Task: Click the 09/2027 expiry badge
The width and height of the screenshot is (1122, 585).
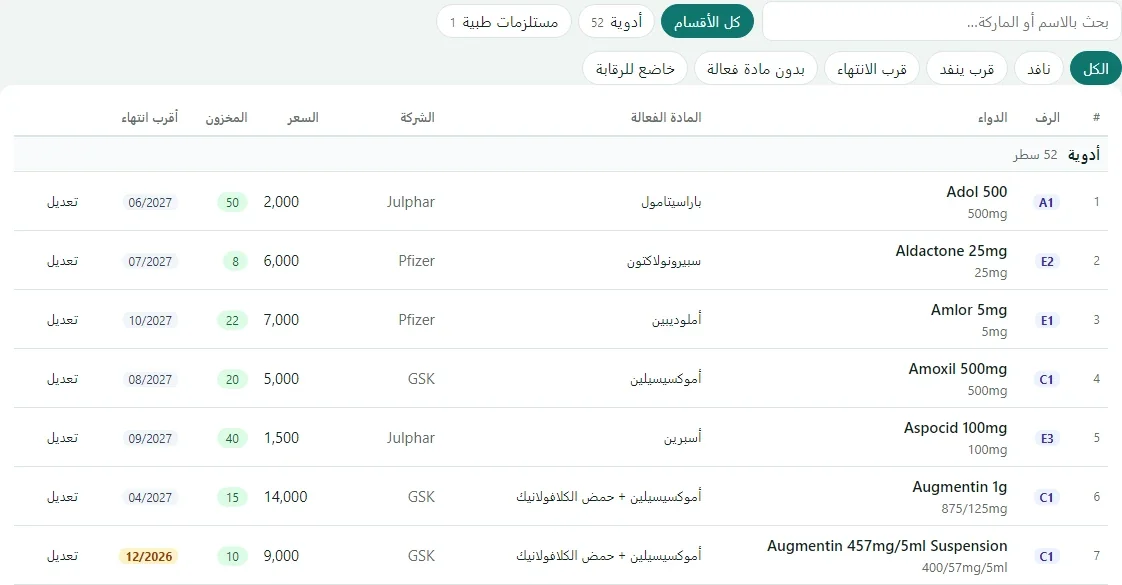Action: point(150,438)
